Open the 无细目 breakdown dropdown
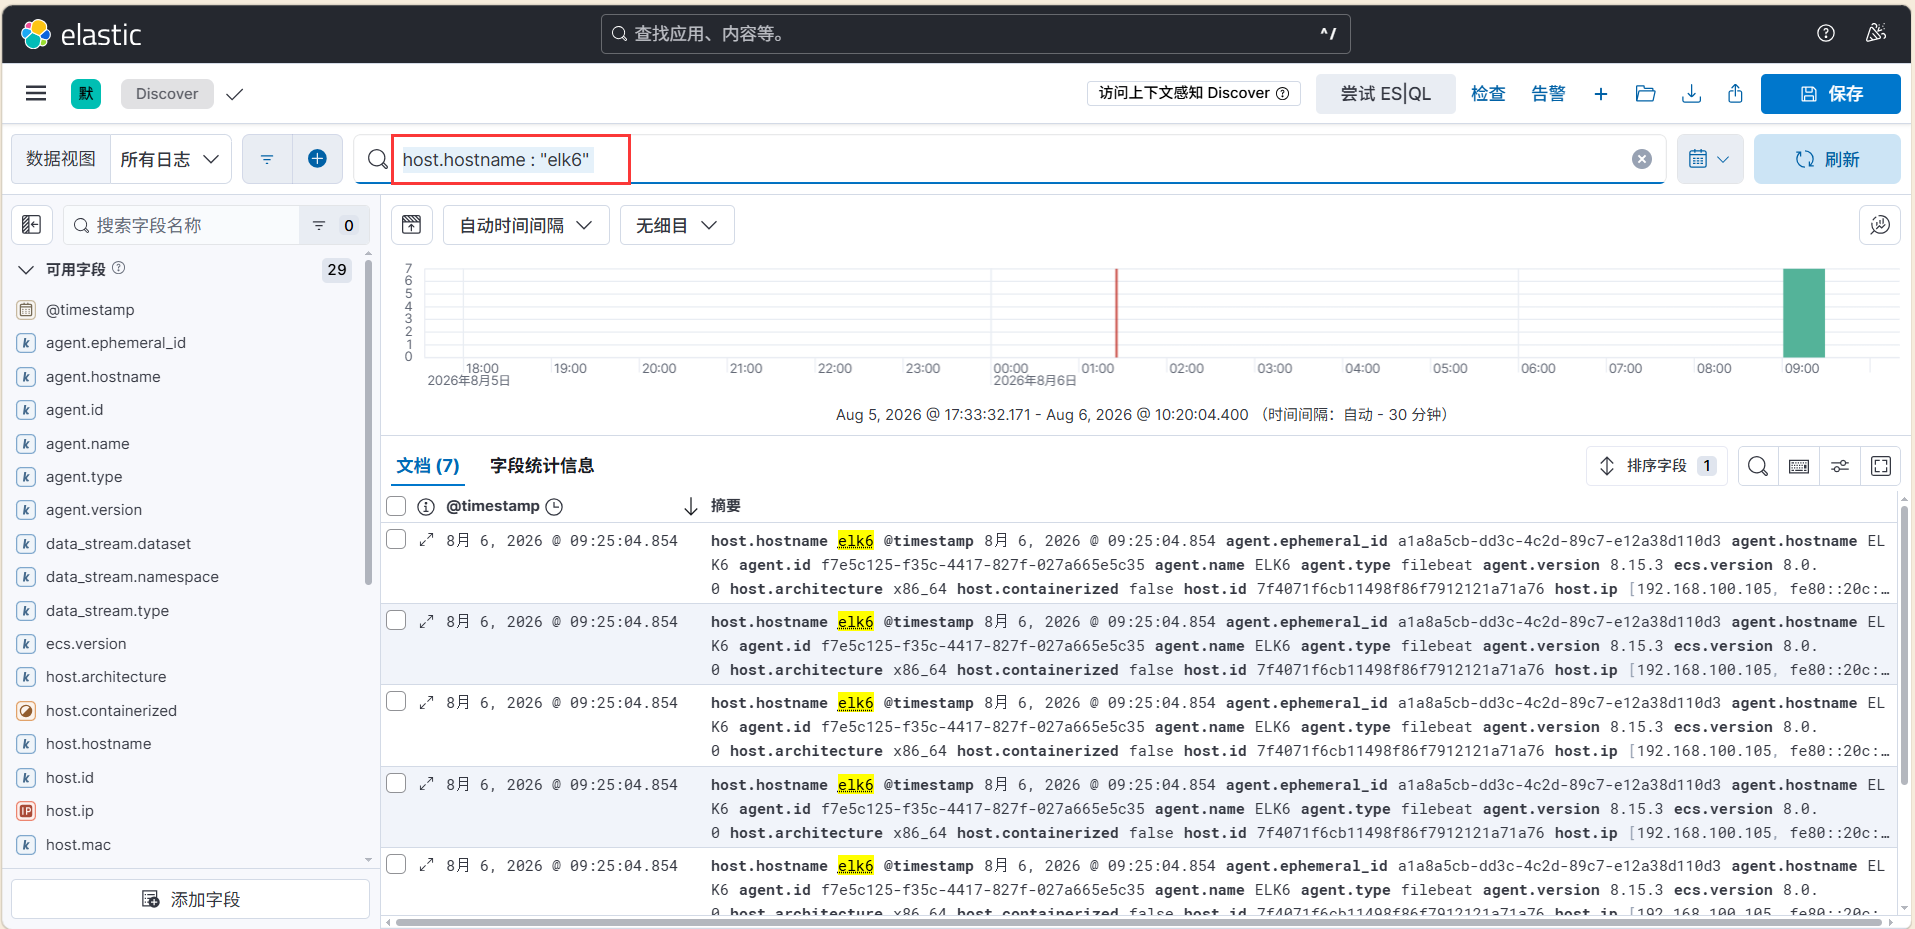Viewport: 1915px width, 929px height. click(x=677, y=225)
